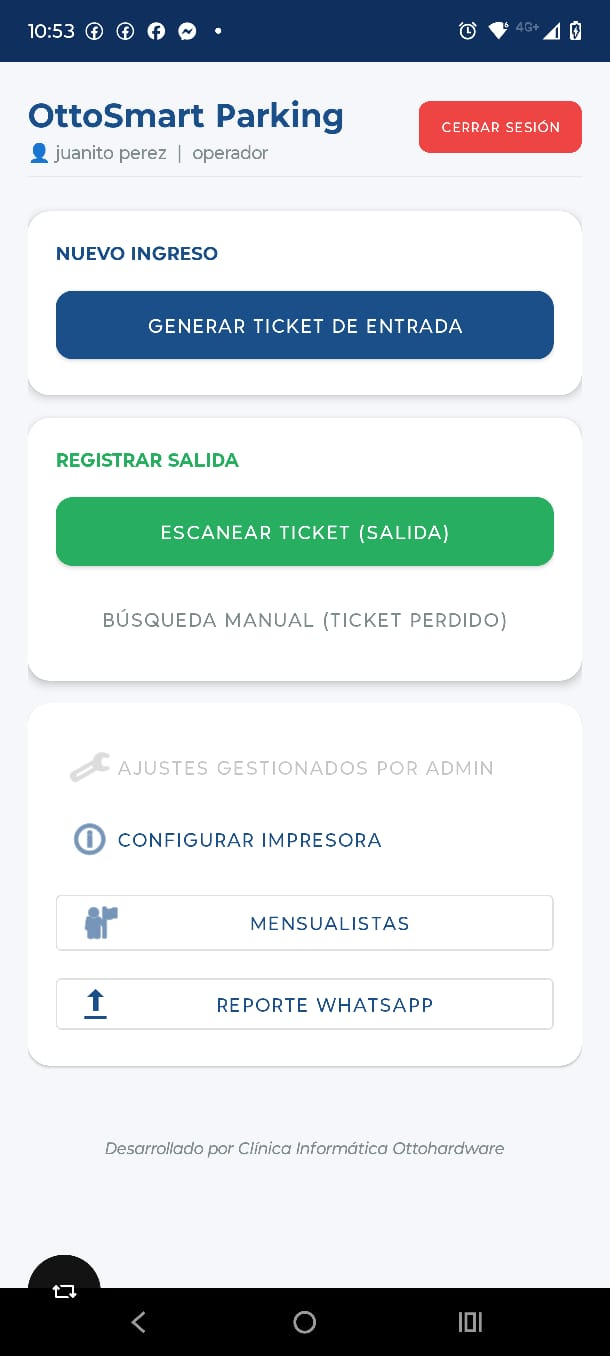Tap the Back navigation button
This screenshot has height=1356, width=610.
138,1321
